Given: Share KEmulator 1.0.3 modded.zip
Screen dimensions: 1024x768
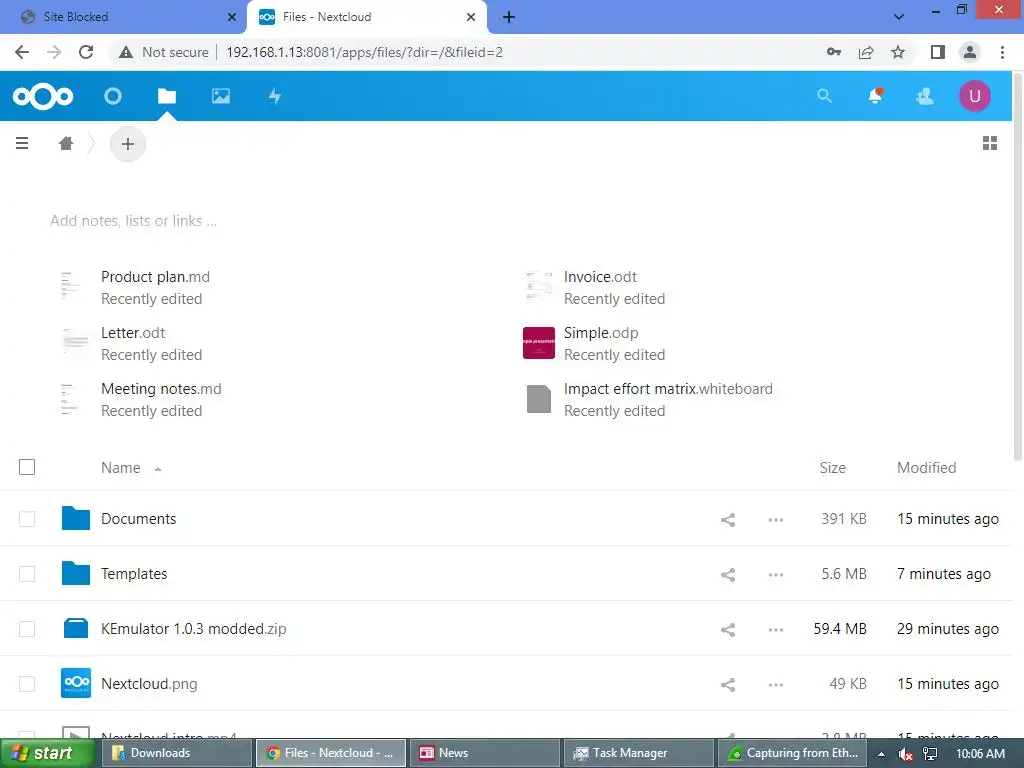Looking at the screenshot, I should [728, 630].
